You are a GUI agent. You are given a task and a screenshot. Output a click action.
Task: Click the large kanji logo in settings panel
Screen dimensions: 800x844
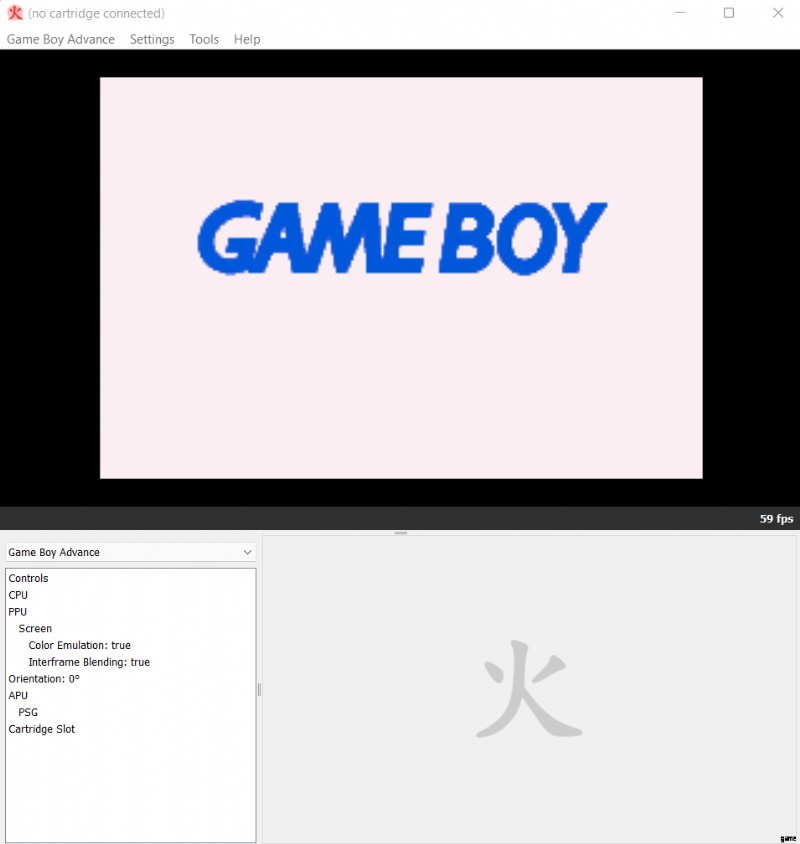[x=529, y=689]
